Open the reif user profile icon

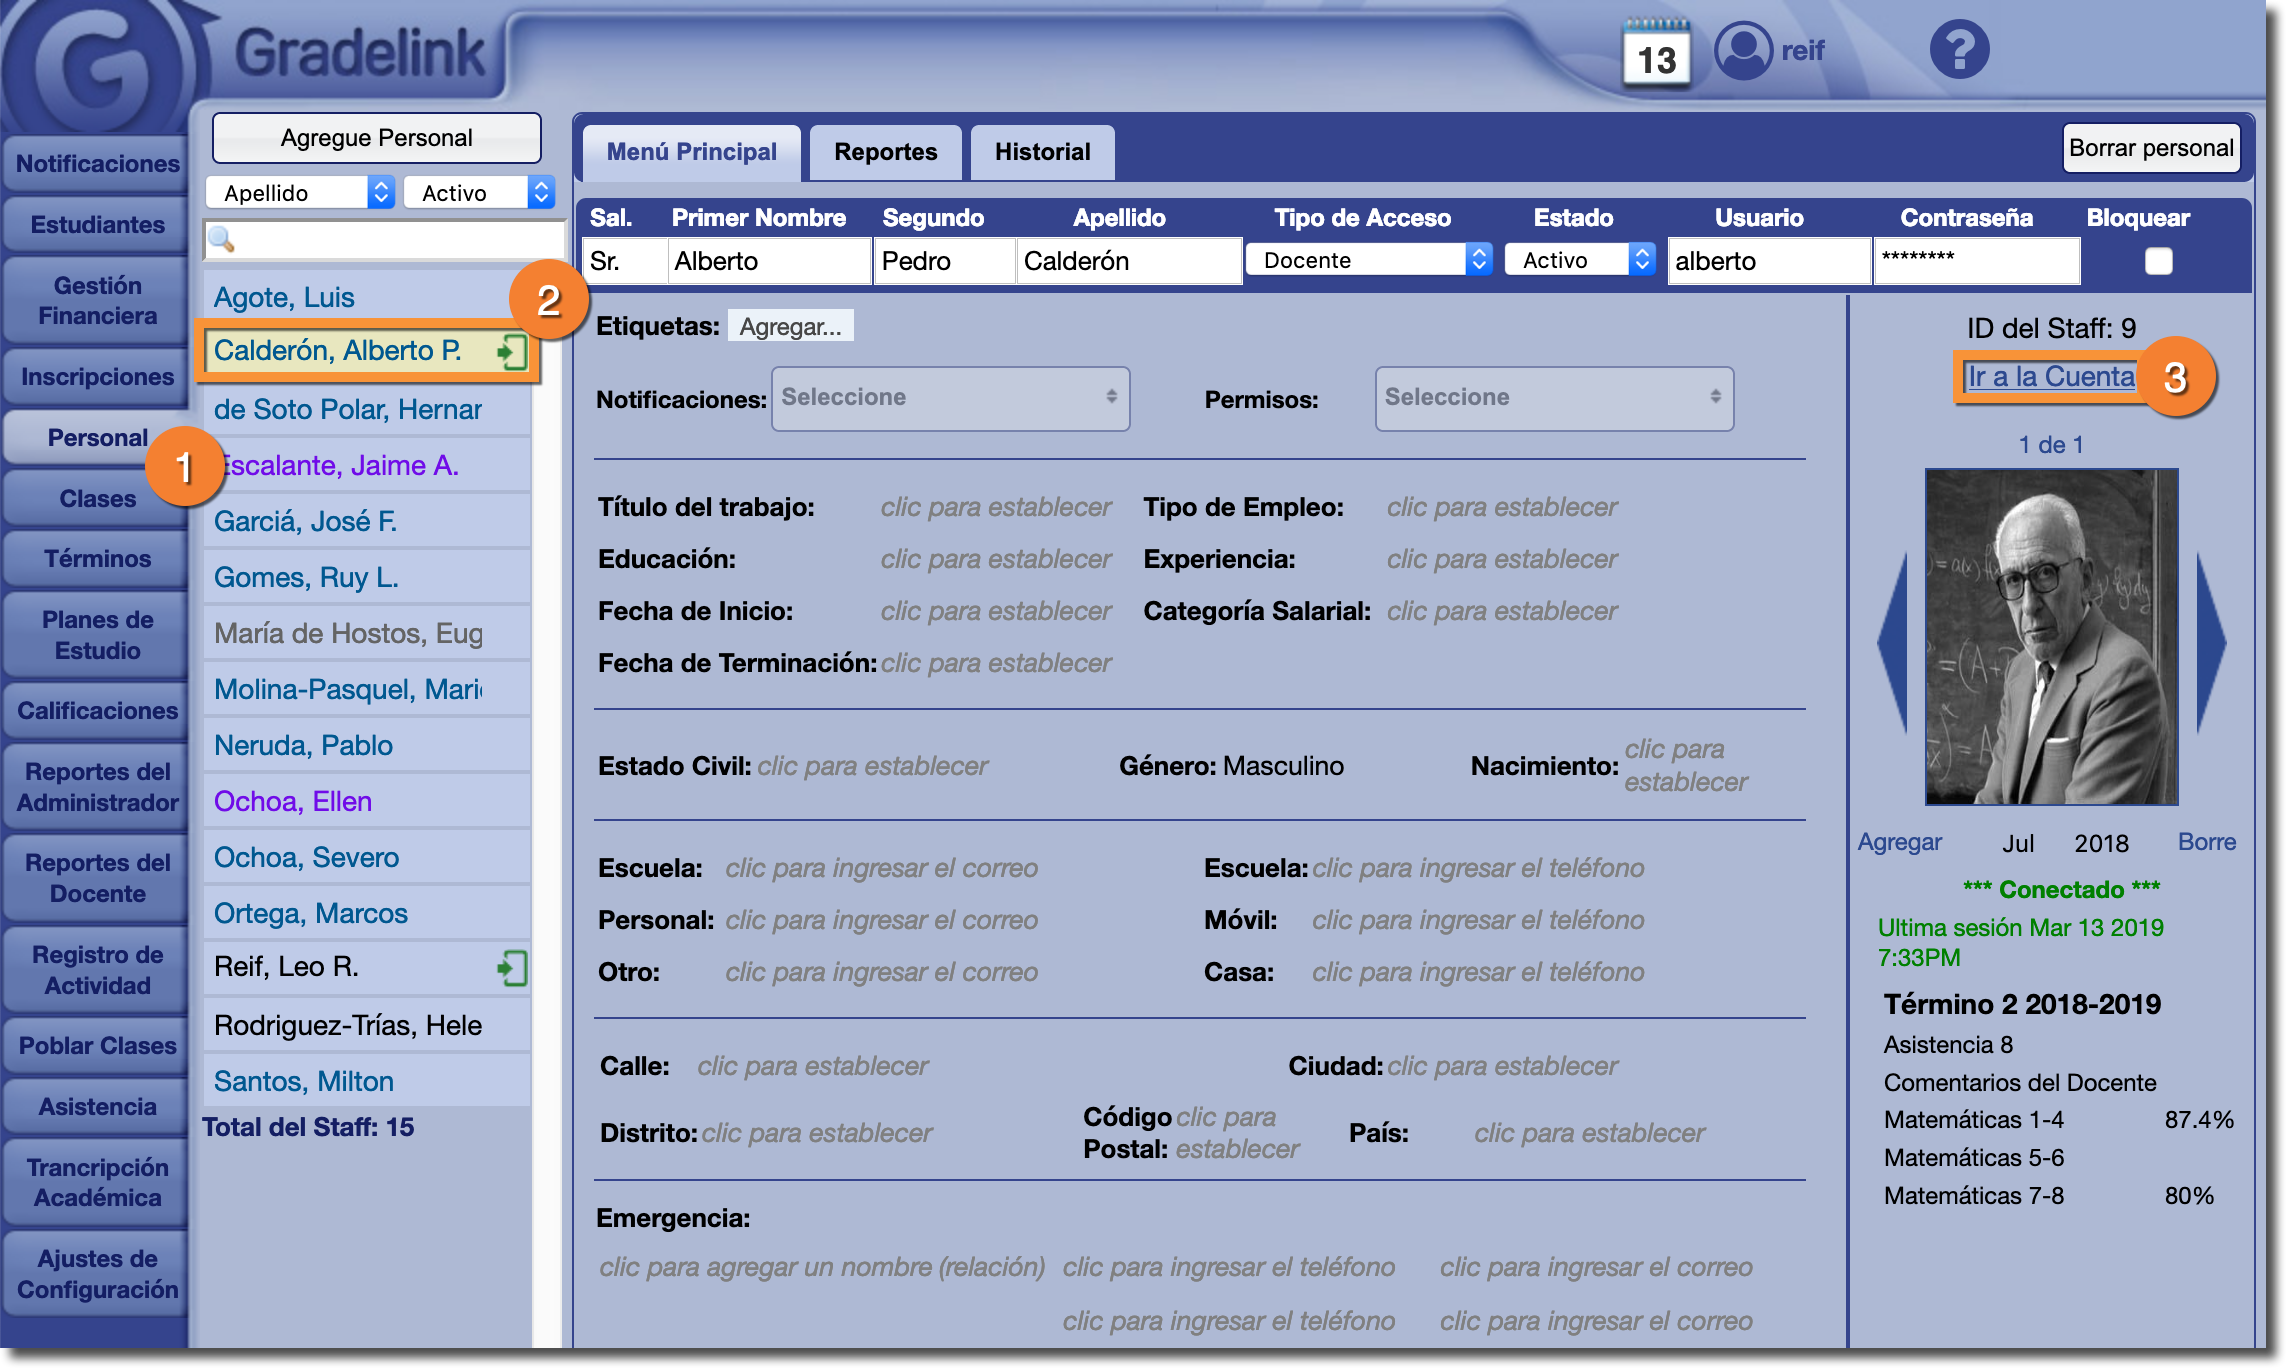click(x=1743, y=50)
